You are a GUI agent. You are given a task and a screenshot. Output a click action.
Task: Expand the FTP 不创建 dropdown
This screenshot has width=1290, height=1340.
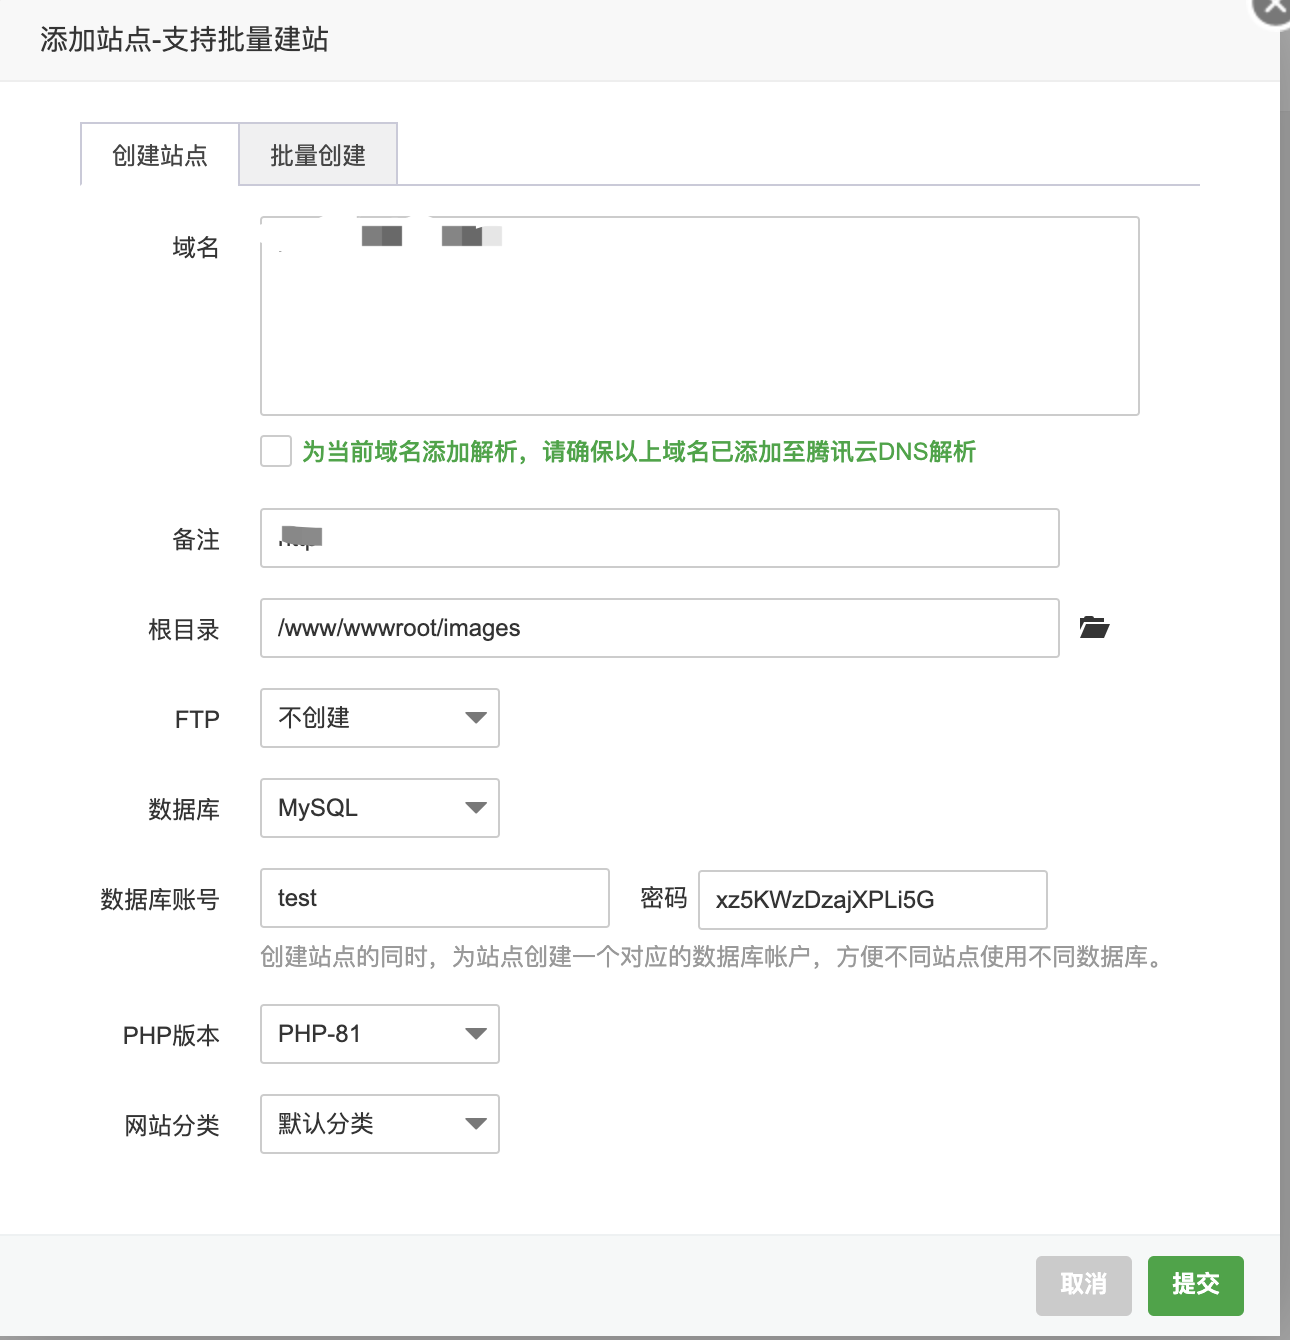380,718
